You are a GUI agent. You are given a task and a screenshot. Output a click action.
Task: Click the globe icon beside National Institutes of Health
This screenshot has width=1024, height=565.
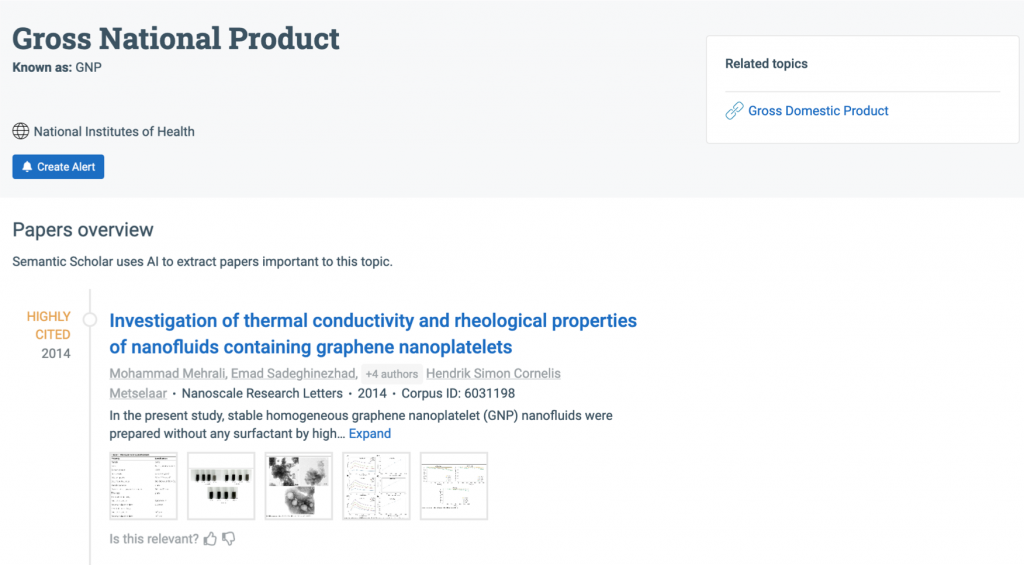pos(20,131)
